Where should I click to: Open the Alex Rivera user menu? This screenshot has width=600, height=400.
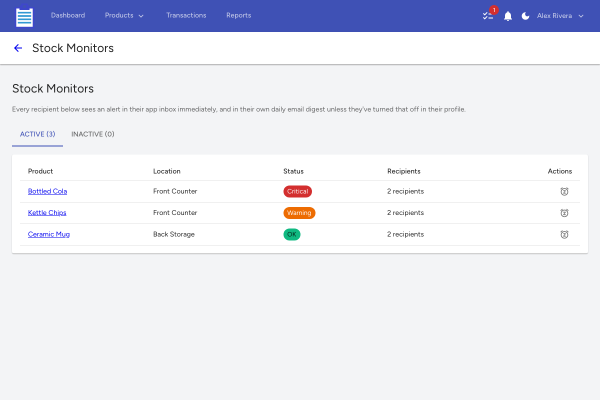pos(560,16)
